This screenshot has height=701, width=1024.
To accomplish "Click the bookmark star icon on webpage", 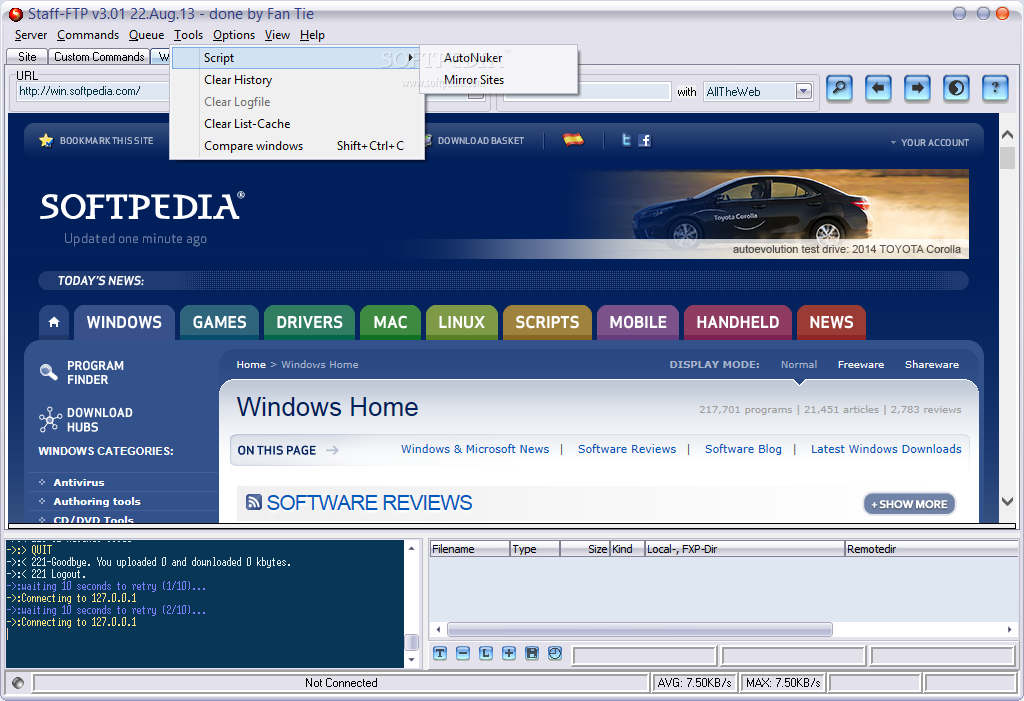I will tap(46, 140).
